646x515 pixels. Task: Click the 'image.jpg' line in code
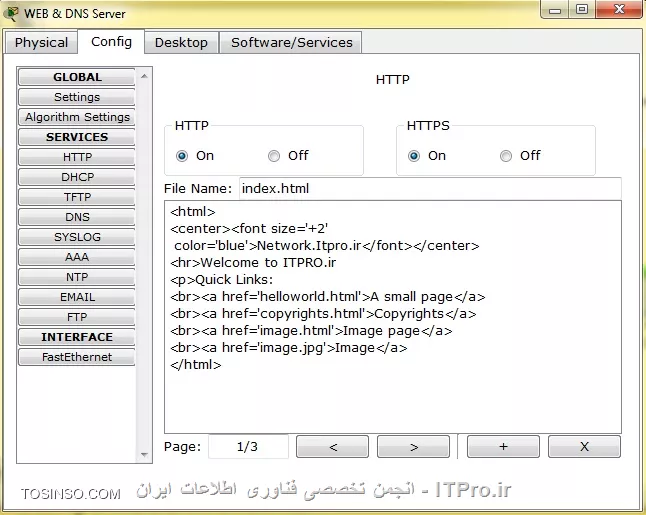click(x=289, y=348)
